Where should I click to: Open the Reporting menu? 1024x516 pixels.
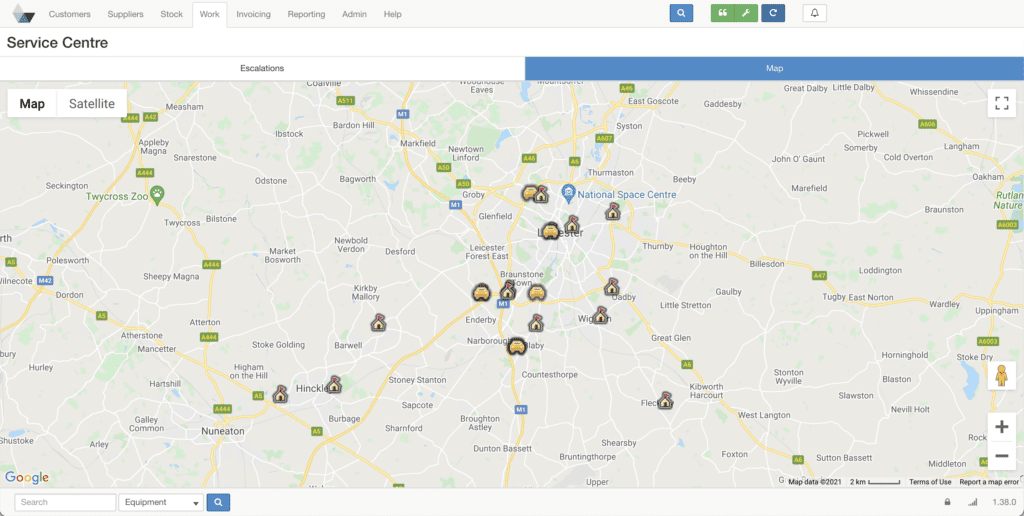click(306, 14)
